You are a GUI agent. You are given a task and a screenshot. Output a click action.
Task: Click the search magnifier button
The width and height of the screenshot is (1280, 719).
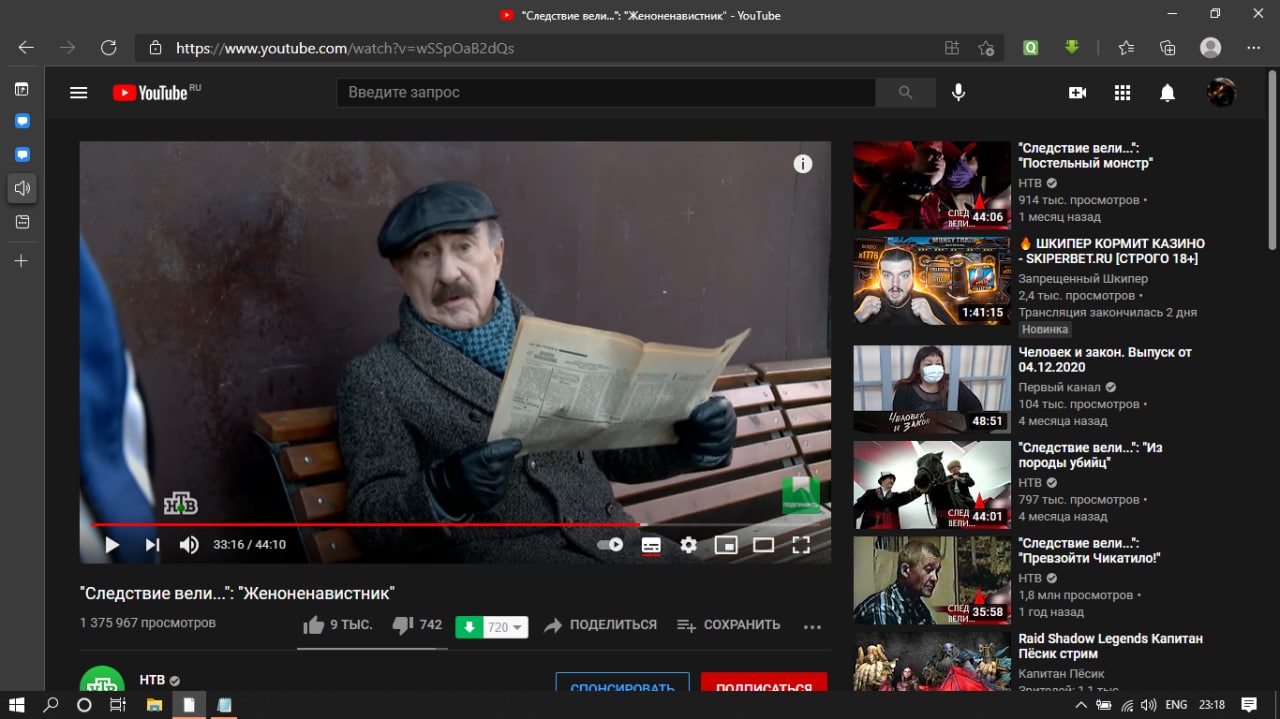pyautogui.click(x=905, y=92)
